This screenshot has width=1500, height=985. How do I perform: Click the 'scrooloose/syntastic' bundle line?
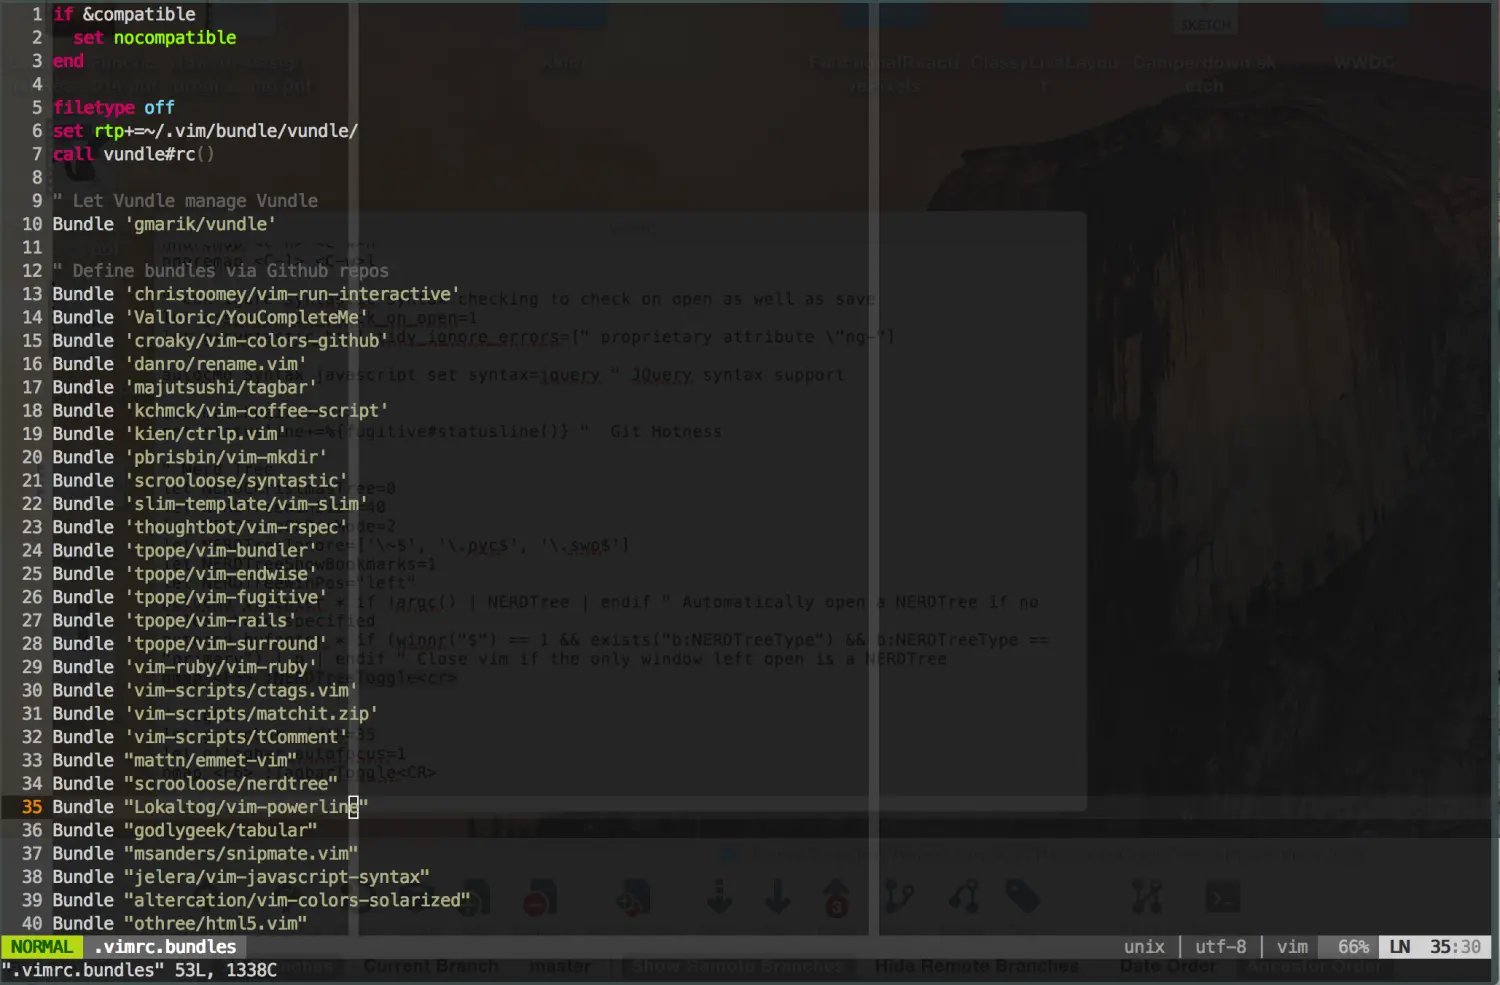click(200, 481)
